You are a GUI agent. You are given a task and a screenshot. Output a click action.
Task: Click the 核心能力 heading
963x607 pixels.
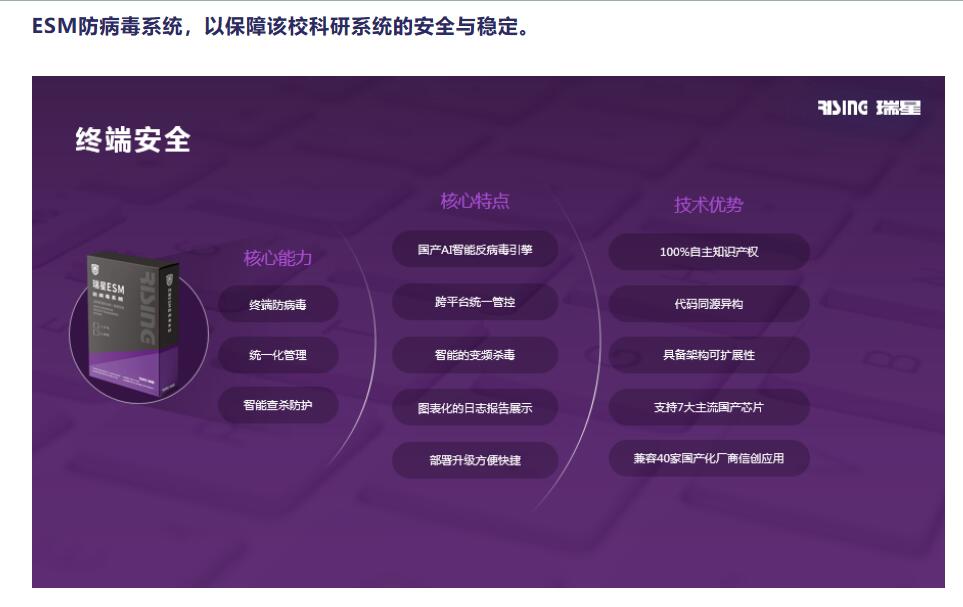[278, 257]
